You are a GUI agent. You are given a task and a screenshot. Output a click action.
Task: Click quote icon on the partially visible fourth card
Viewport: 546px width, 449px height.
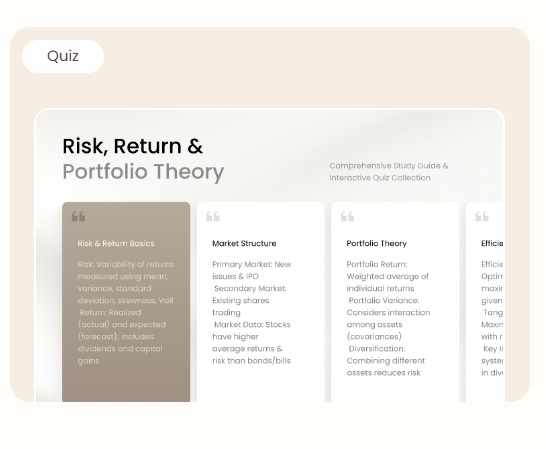[482, 216]
